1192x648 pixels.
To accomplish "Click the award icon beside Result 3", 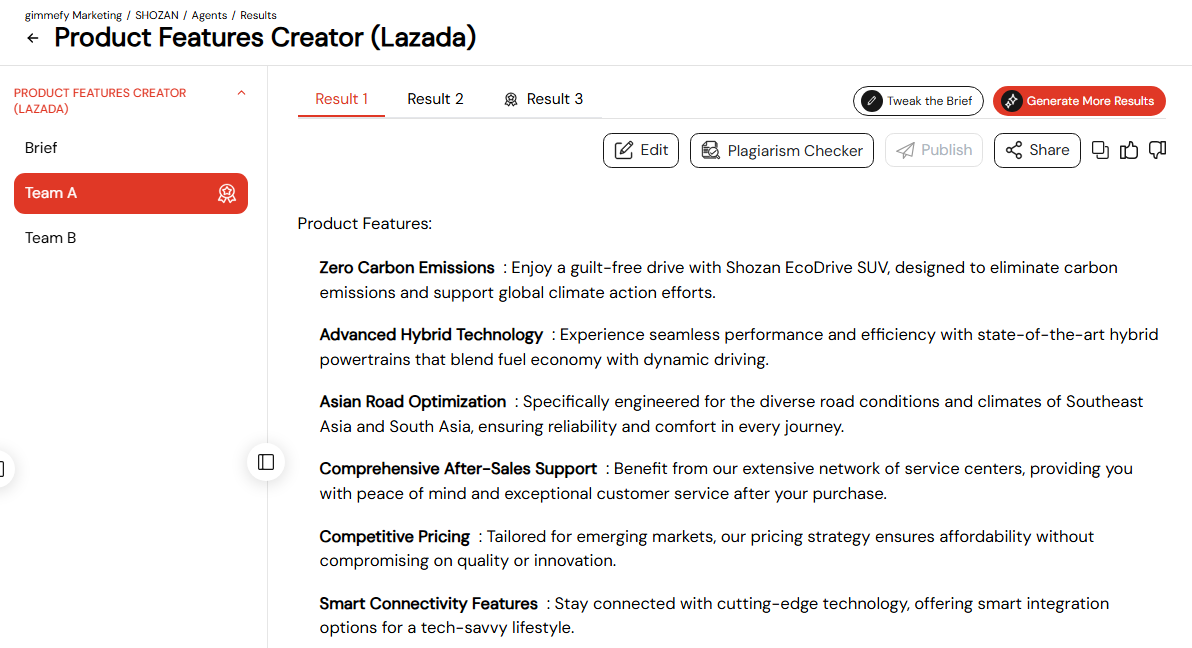I will [511, 100].
